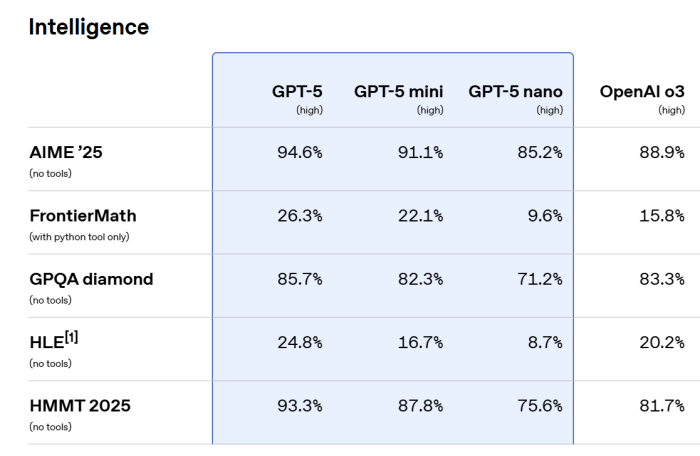Select the GPT-5 column header
The image size is (700, 456).
(297, 92)
